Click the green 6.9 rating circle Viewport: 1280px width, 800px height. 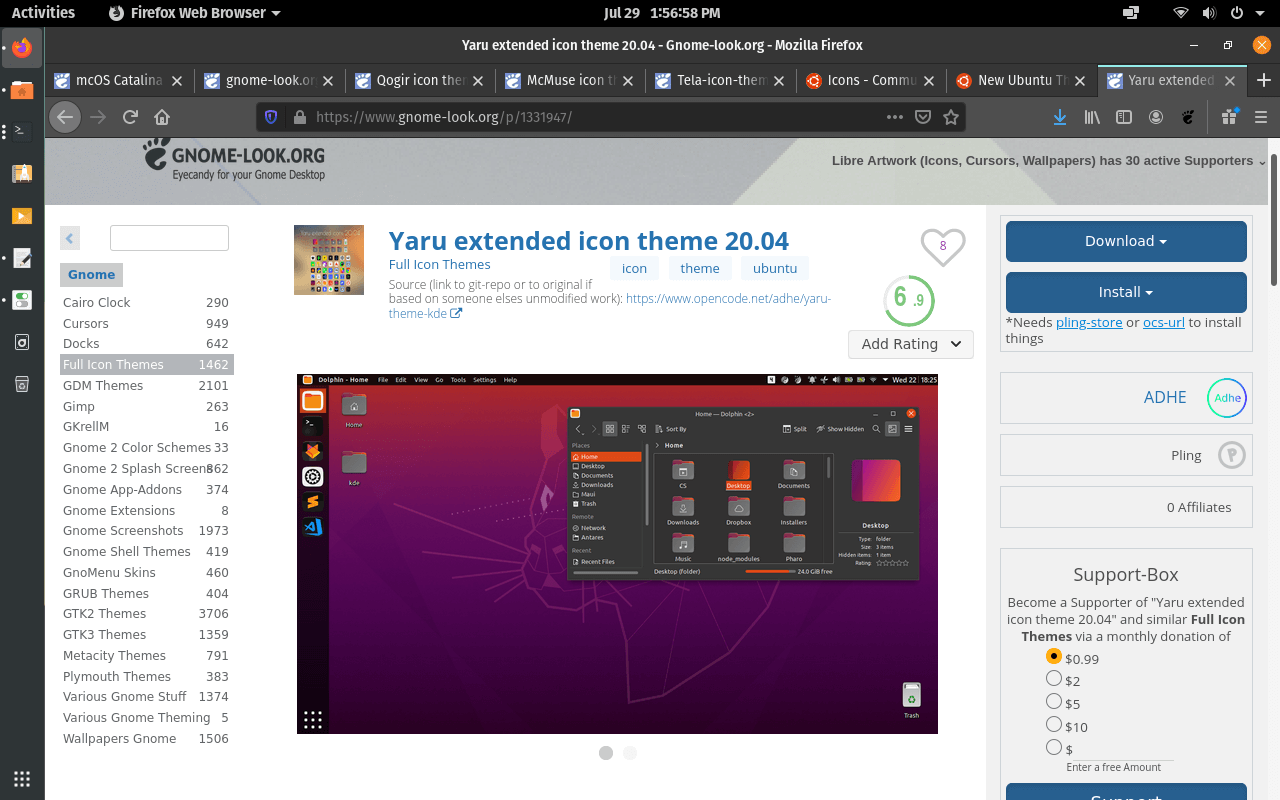pos(908,300)
